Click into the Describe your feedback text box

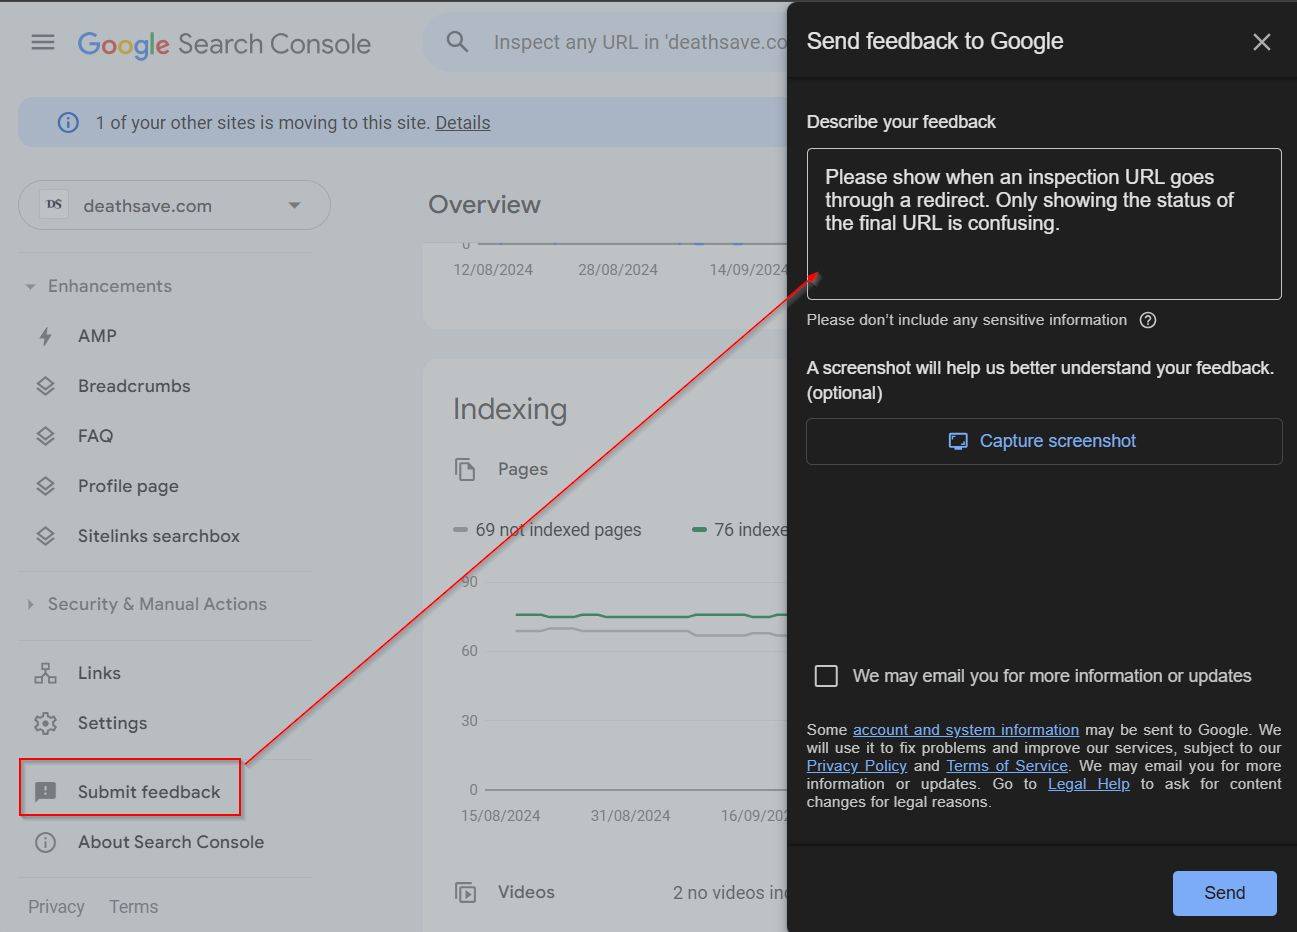coord(1044,224)
